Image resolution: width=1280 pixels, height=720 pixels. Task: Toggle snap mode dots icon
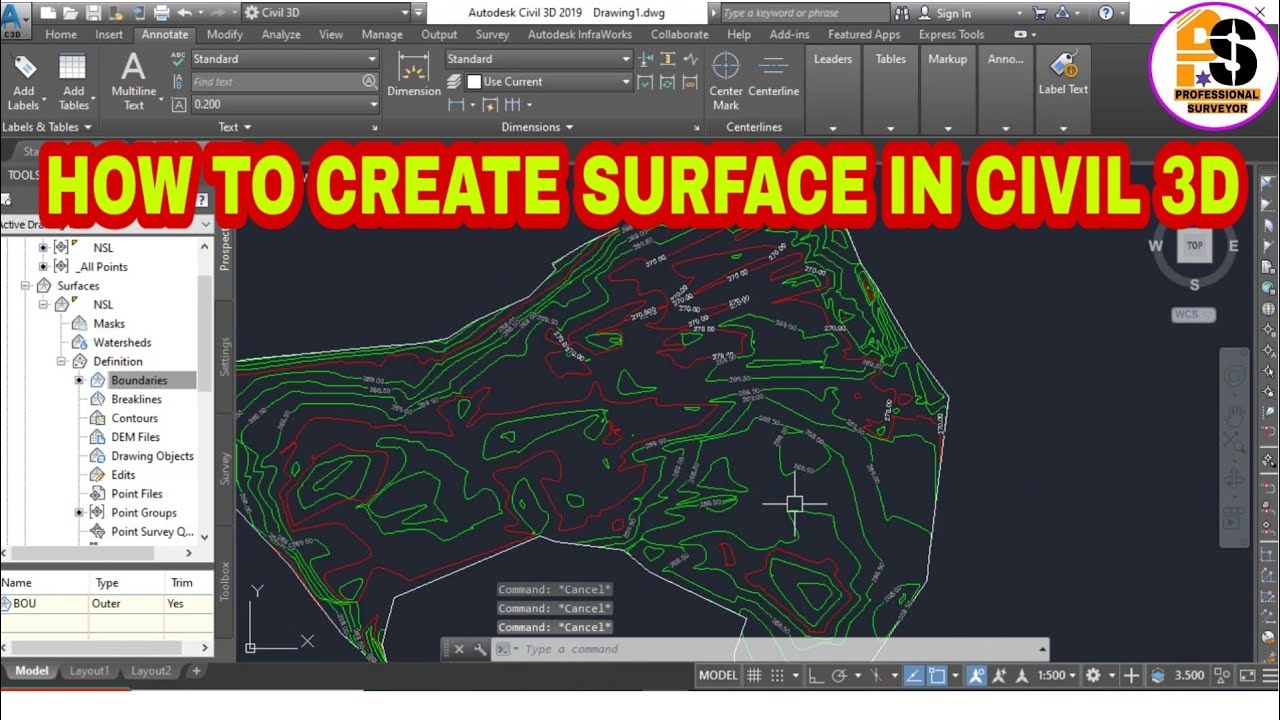[777, 675]
